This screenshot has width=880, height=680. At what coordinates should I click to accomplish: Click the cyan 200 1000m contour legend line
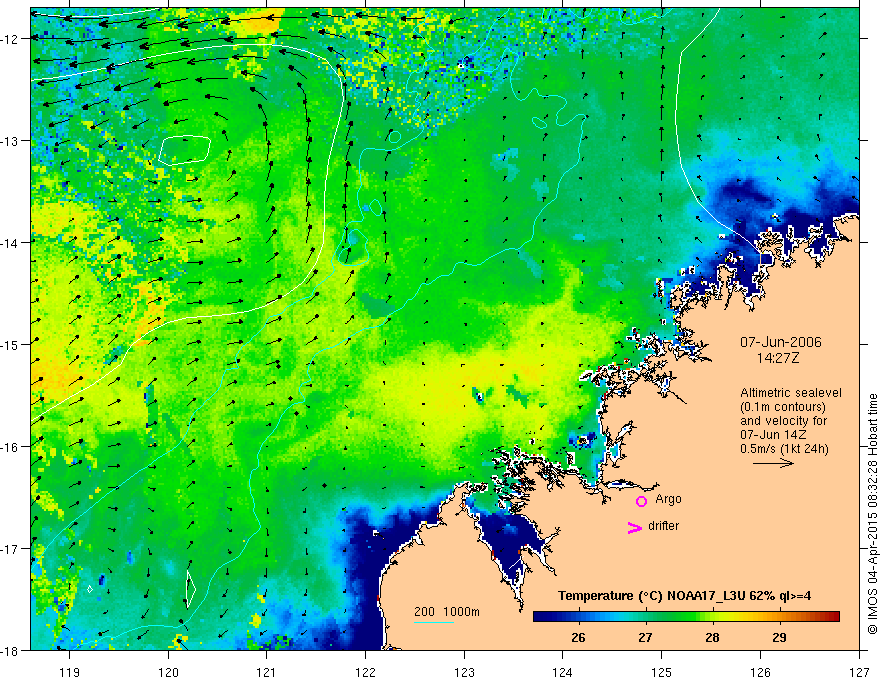[434, 622]
